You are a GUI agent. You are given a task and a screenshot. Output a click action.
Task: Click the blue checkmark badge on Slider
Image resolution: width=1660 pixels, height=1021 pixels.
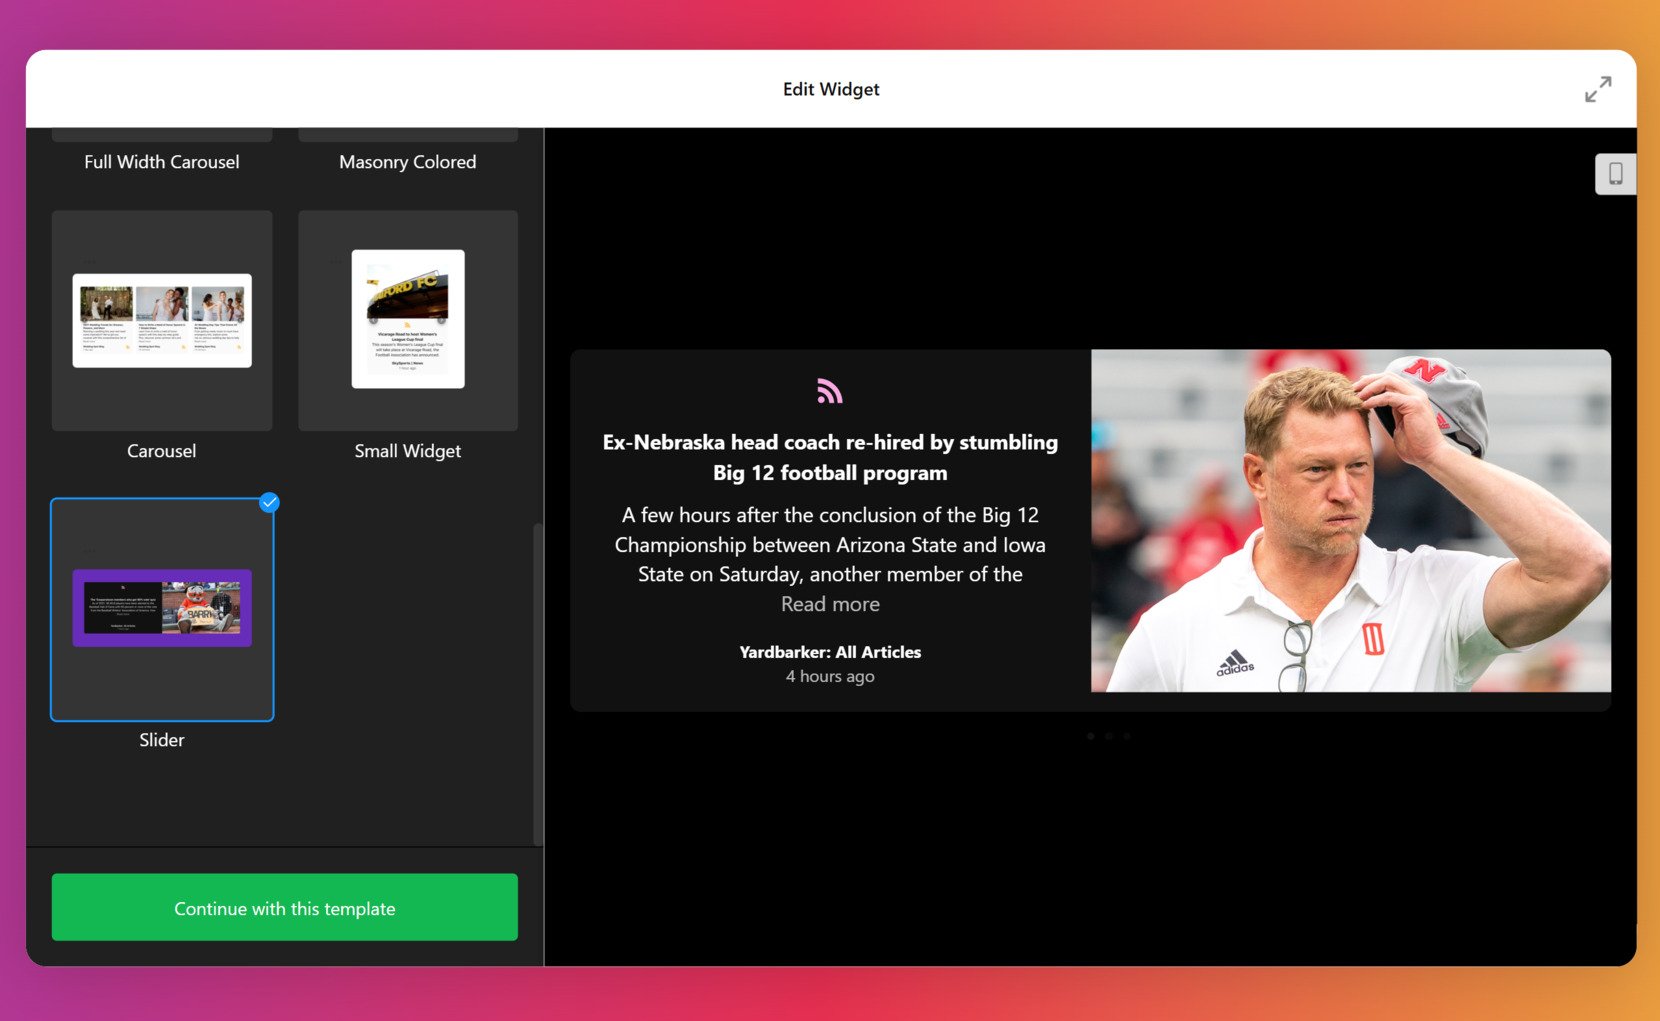269,503
